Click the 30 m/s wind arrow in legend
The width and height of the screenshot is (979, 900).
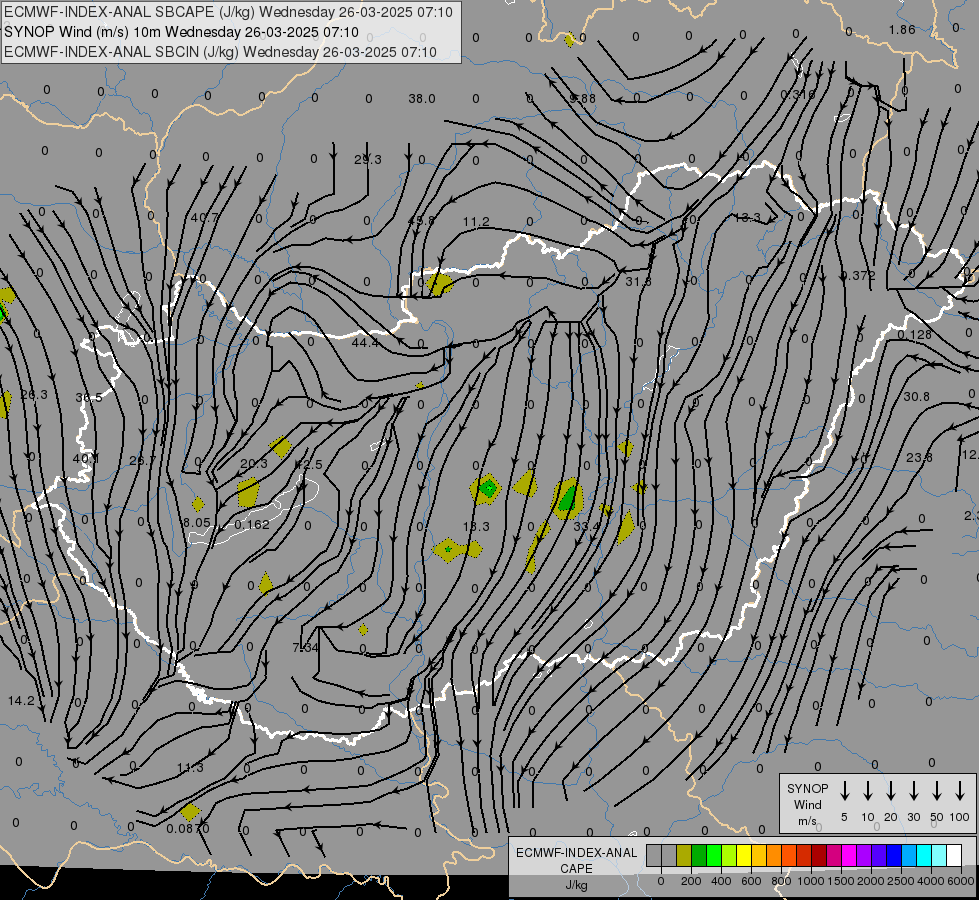[x=913, y=791]
